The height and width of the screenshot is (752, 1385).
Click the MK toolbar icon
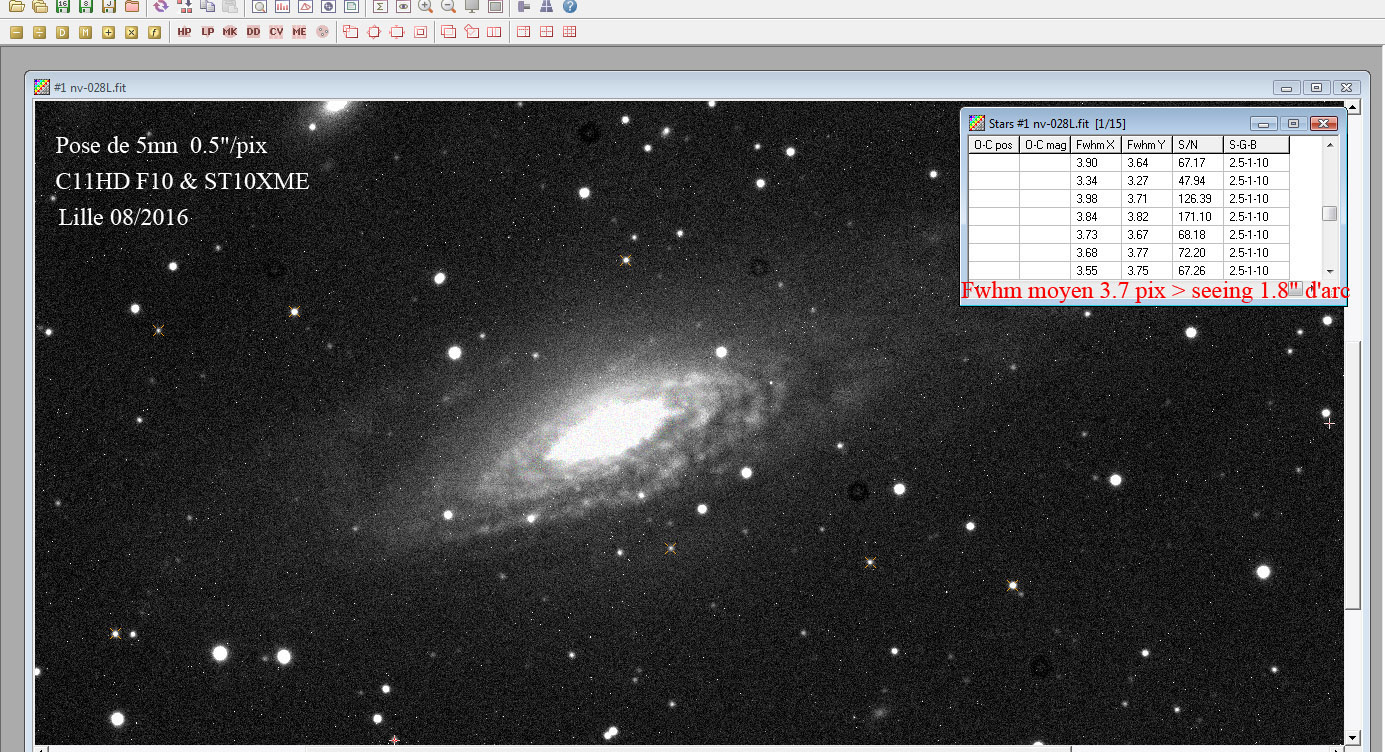coord(230,32)
